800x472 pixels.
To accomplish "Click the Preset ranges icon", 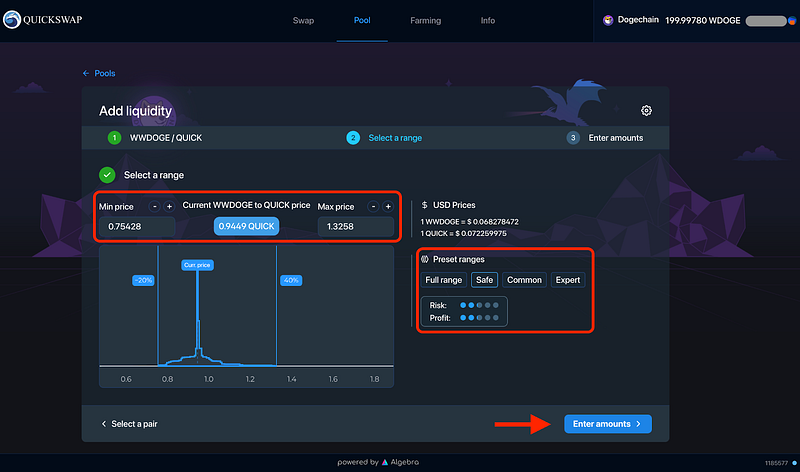I will (424, 259).
